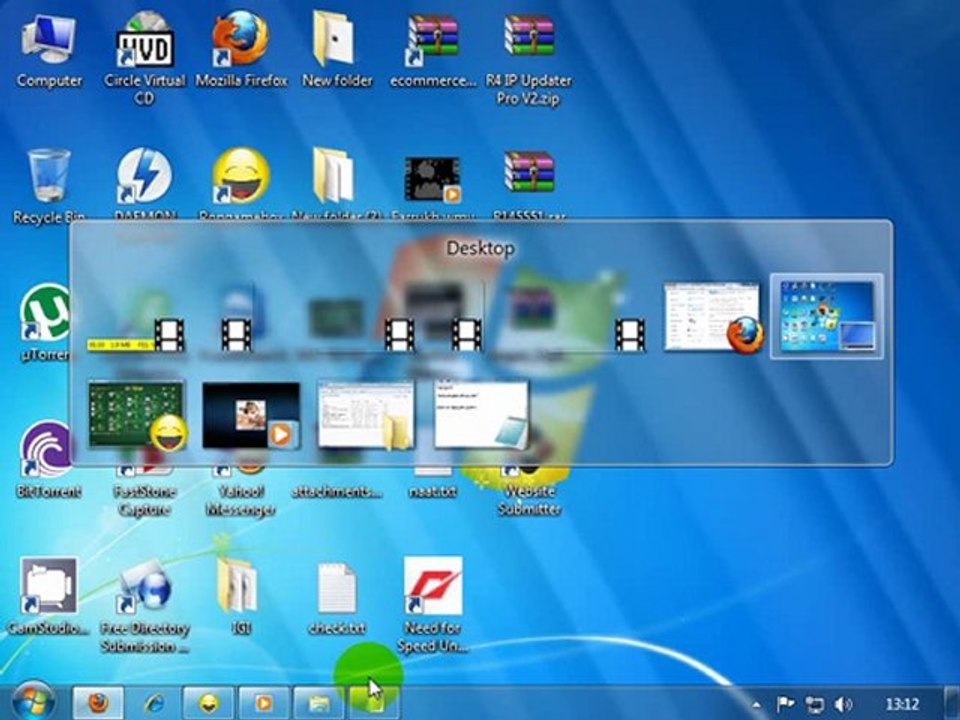Switch to the smiley game window thumbnail
The width and height of the screenshot is (960, 720).
[x=137, y=415]
